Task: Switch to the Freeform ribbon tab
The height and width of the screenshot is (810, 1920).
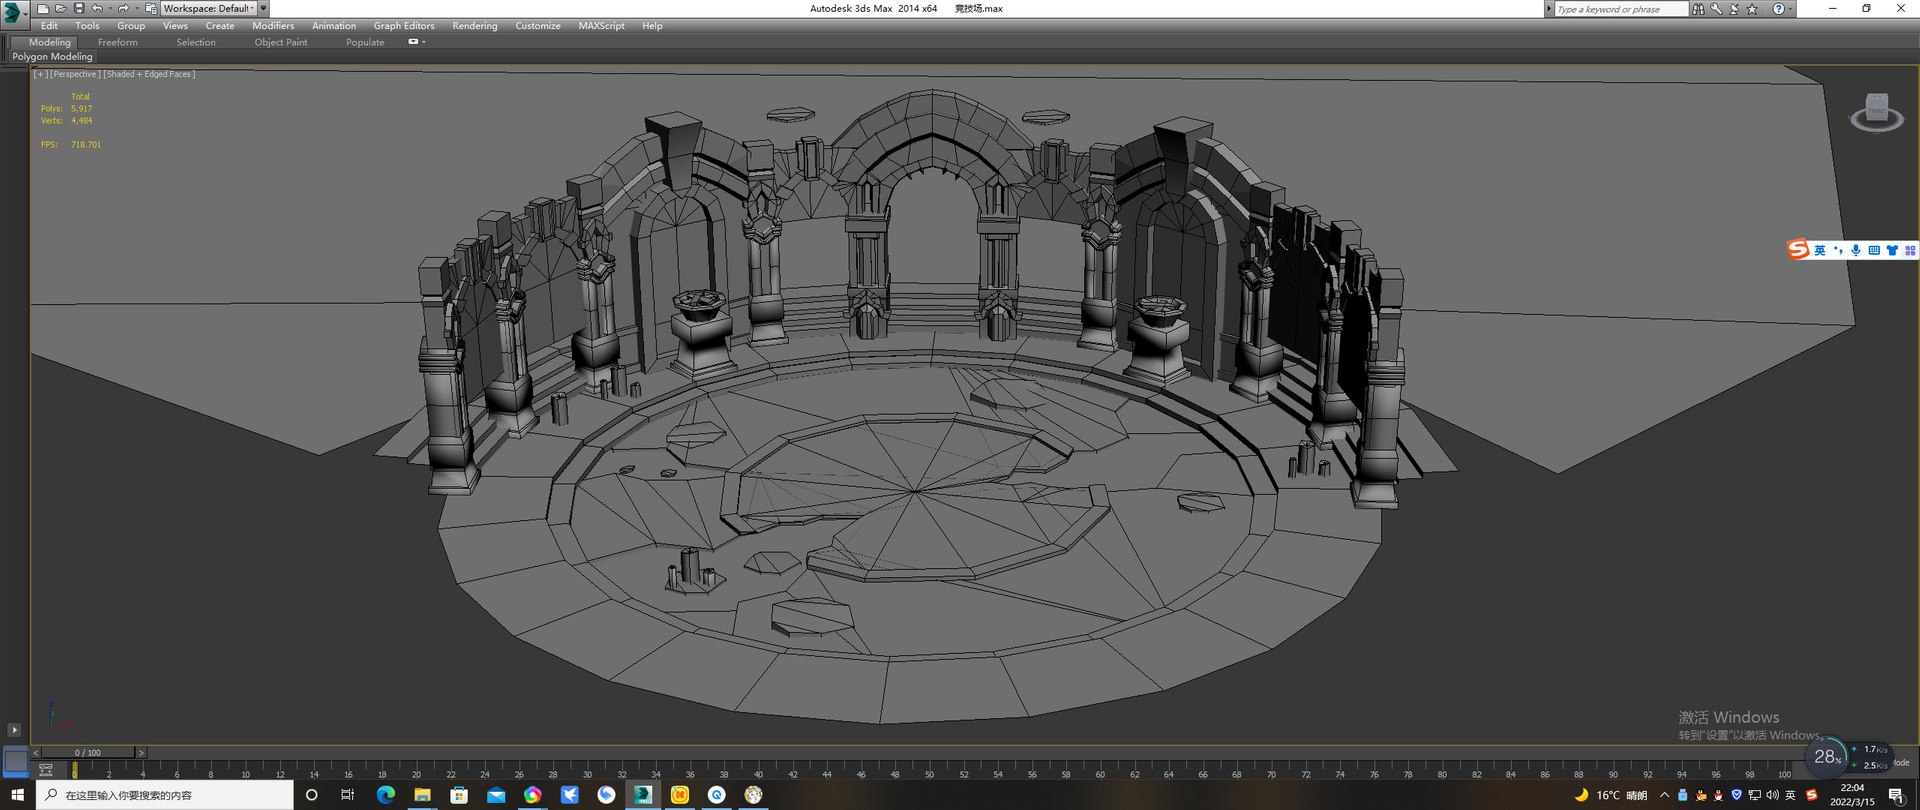Action: (118, 42)
